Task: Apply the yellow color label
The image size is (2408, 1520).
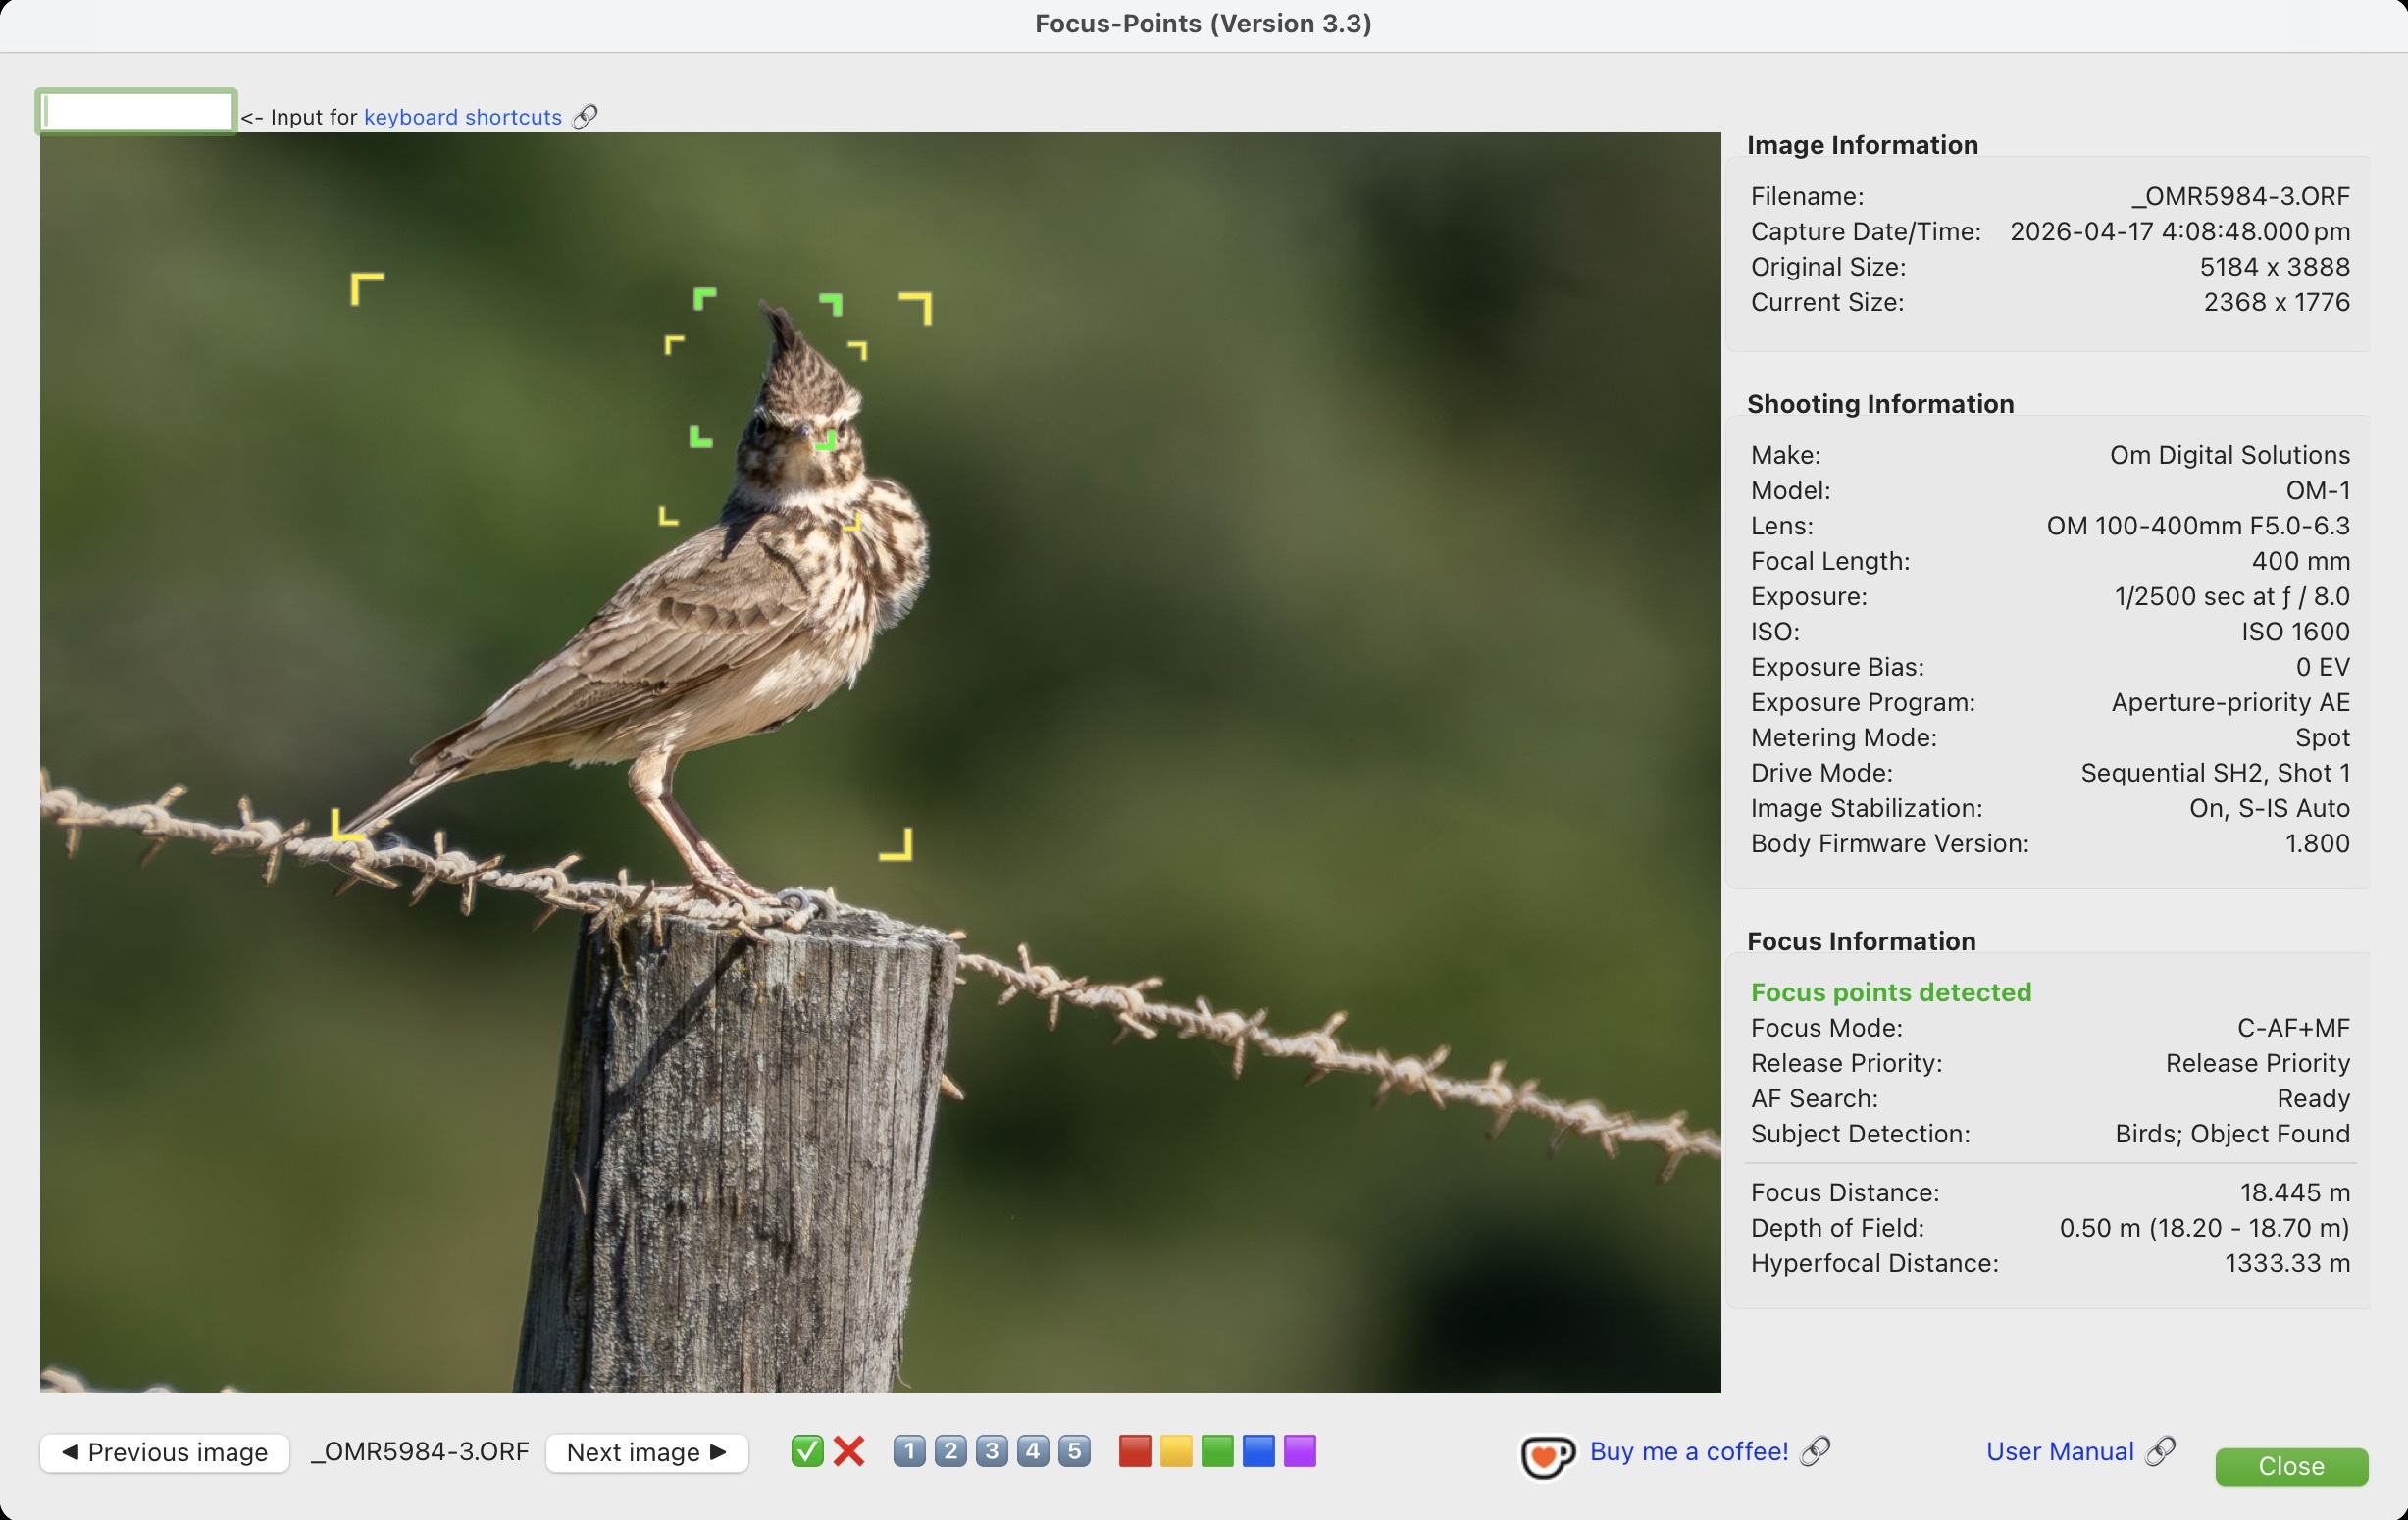Action: [1176, 1451]
